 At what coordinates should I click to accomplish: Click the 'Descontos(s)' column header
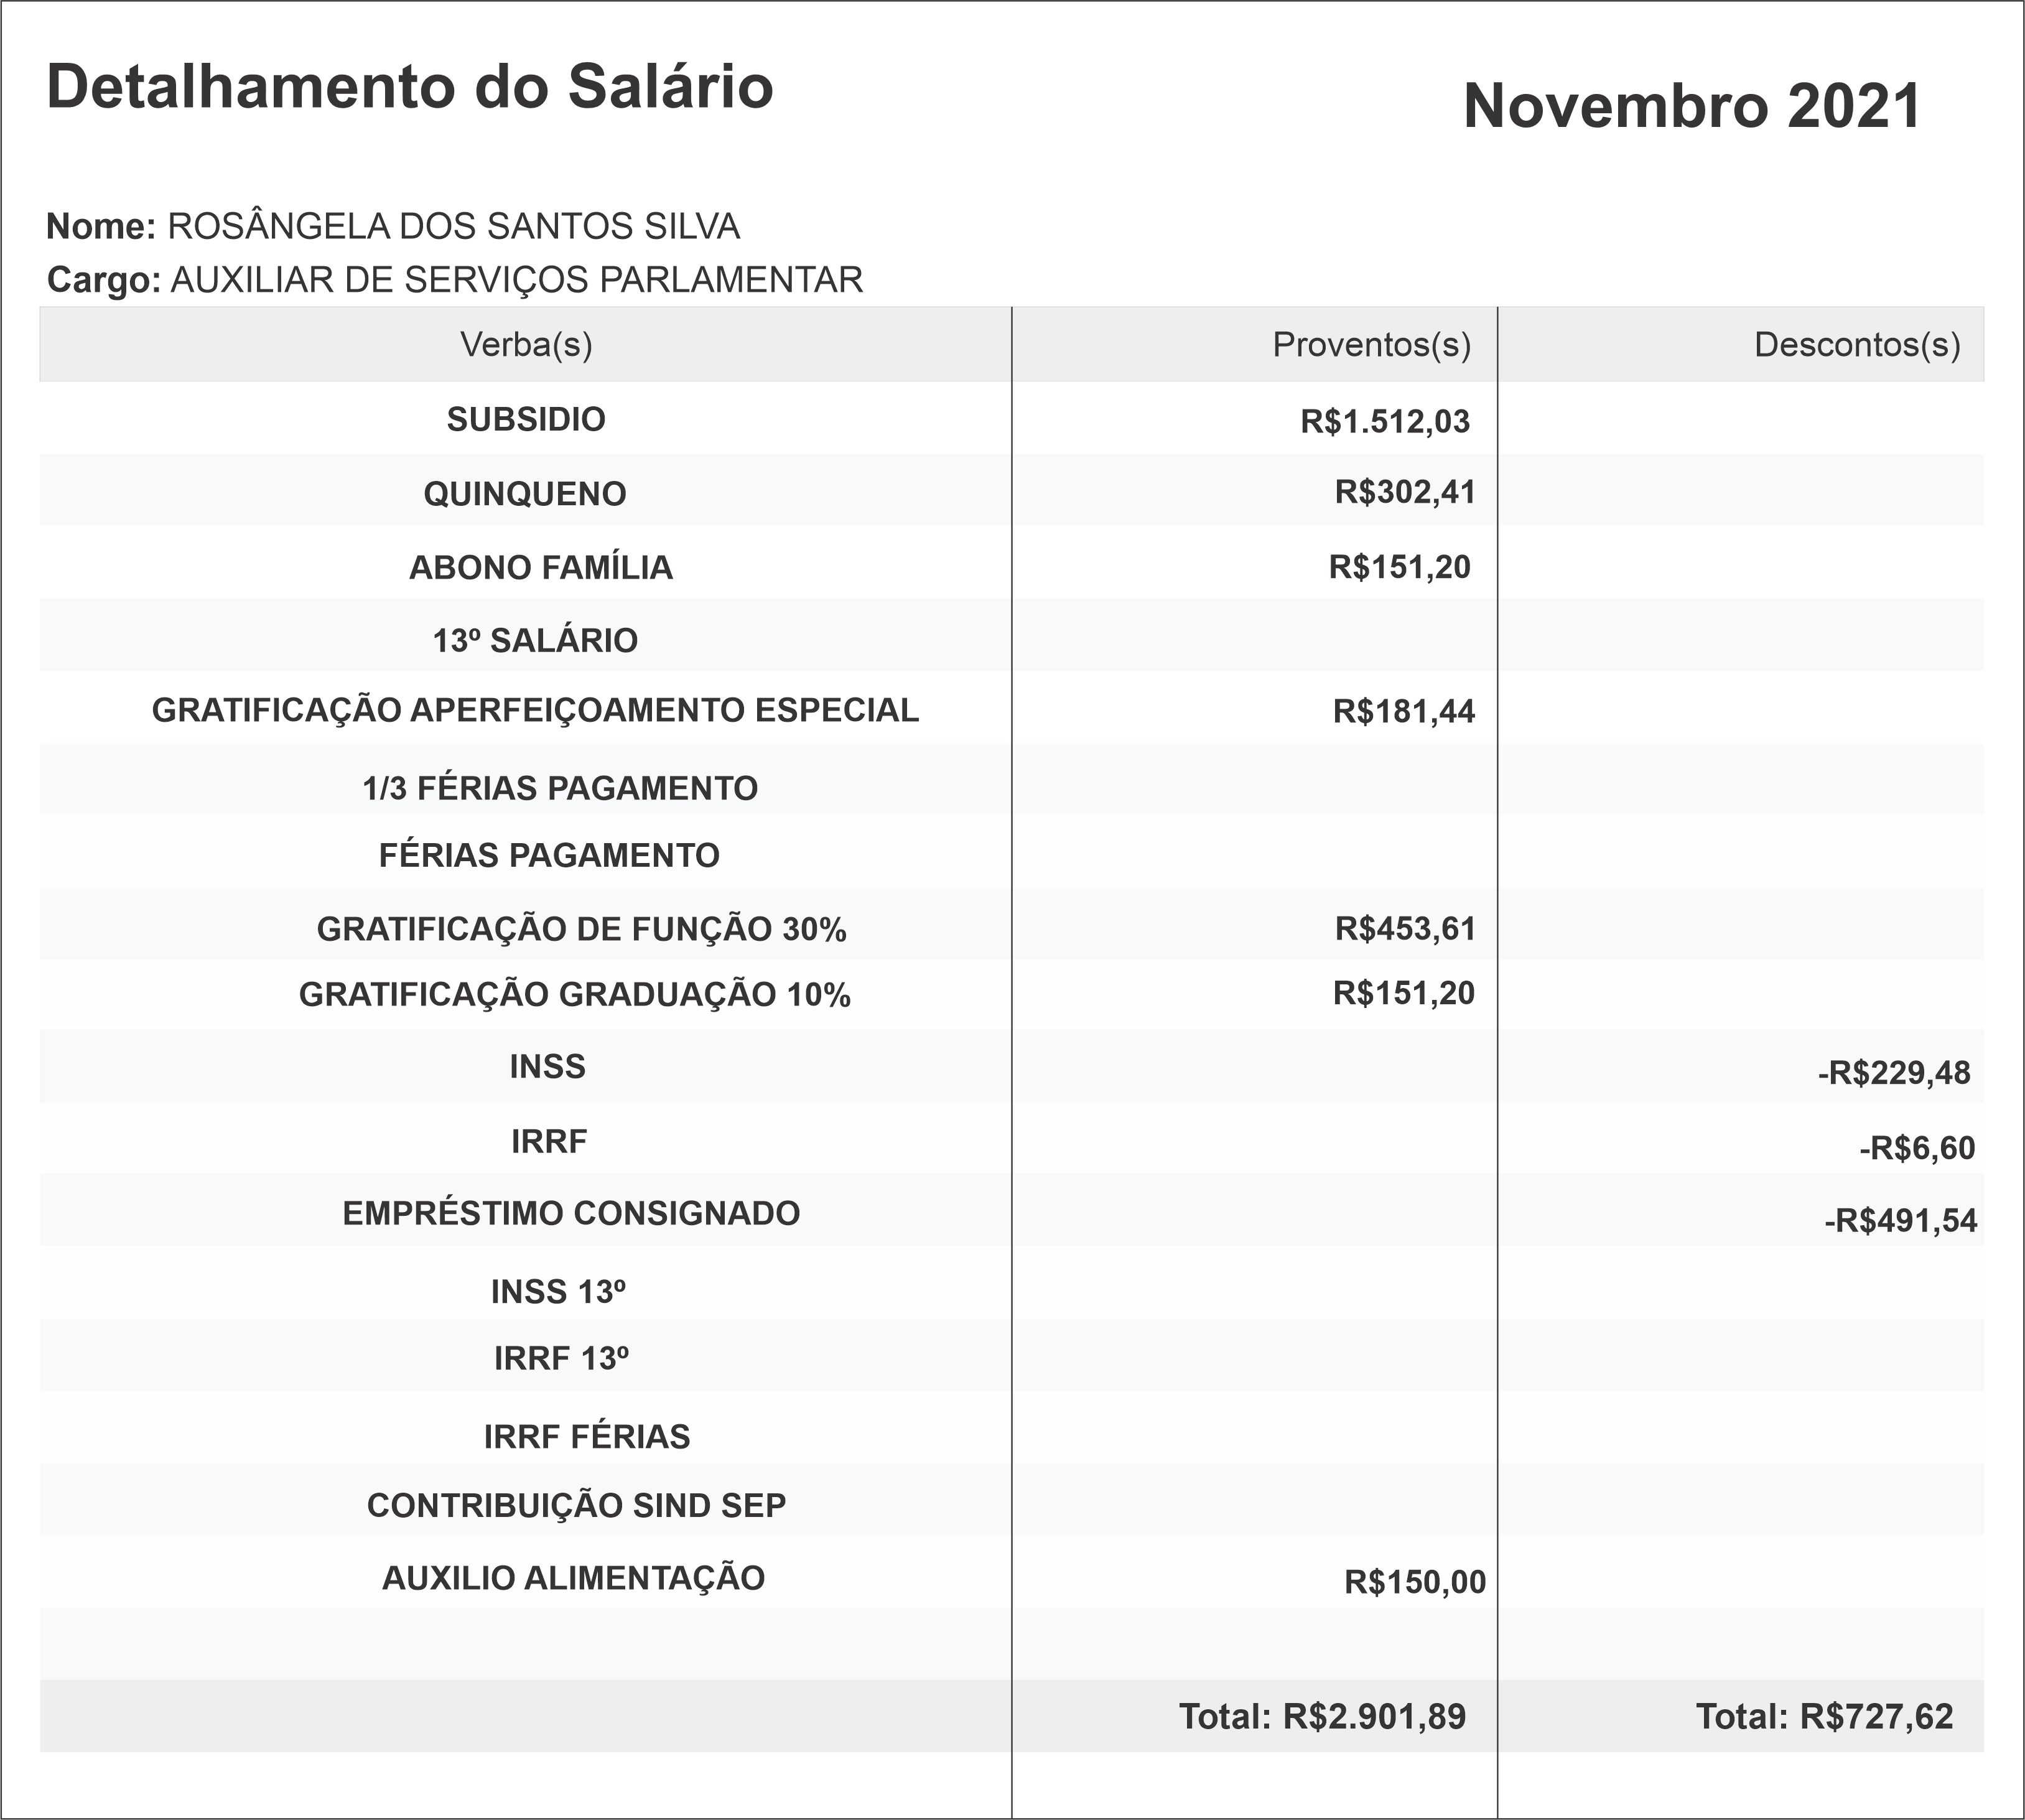pos(1857,345)
